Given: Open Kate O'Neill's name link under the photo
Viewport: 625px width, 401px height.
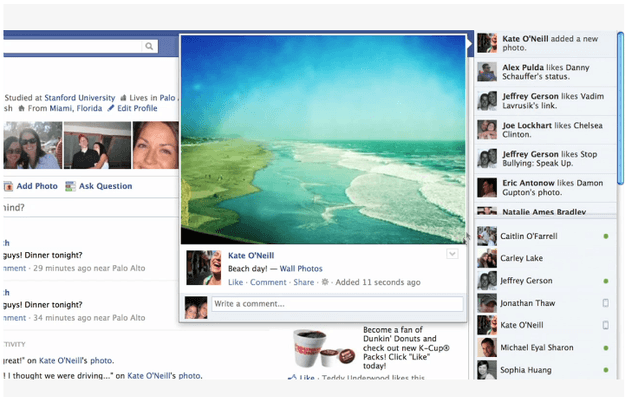Looking at the screenshot, I should pos(251,256).
